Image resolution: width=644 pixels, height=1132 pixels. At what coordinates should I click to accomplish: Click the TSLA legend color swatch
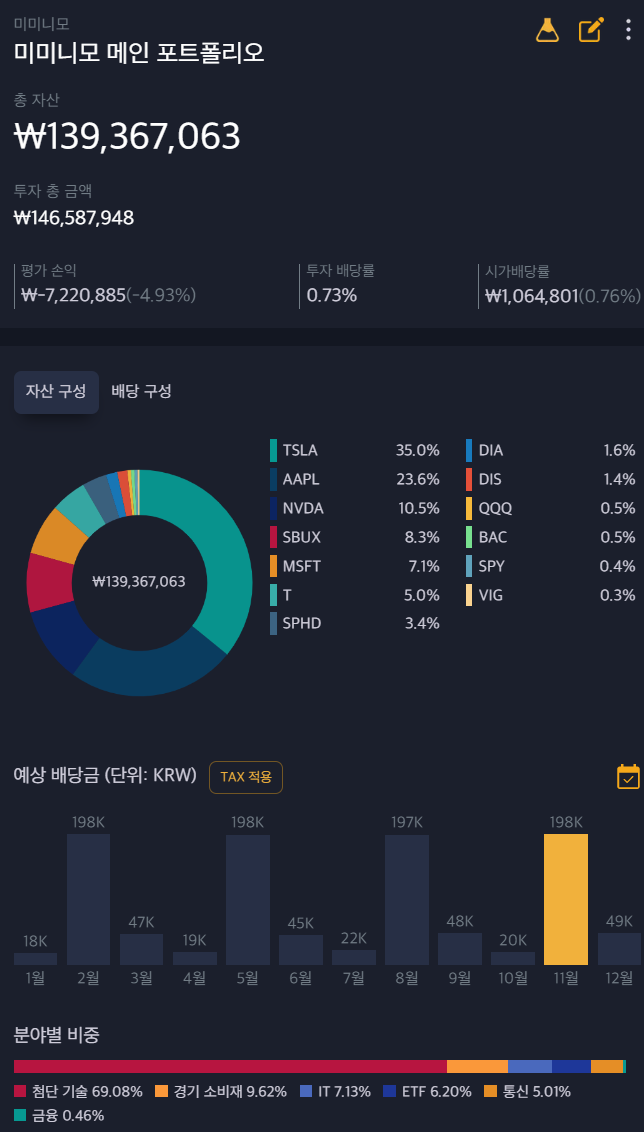[274, 450]
